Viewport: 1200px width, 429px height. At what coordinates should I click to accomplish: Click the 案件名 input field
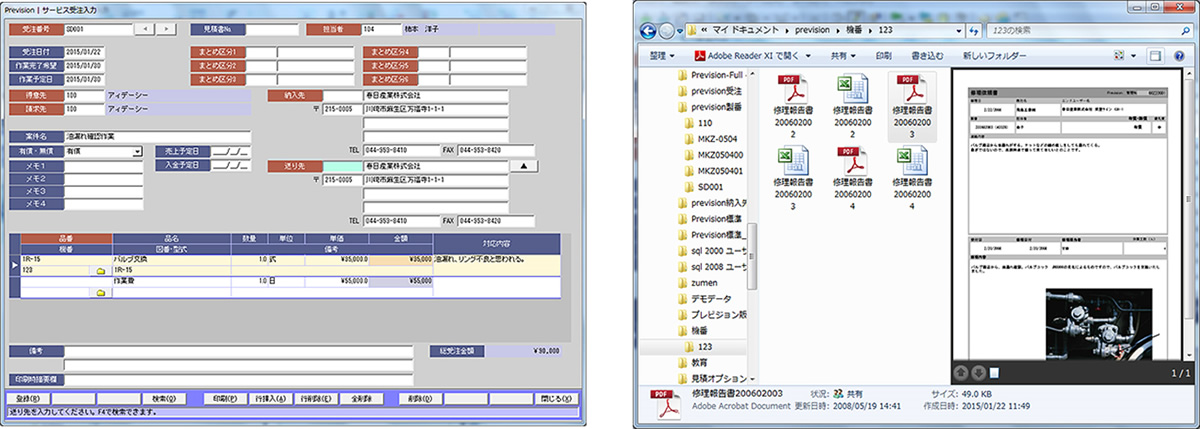point(155,136)
